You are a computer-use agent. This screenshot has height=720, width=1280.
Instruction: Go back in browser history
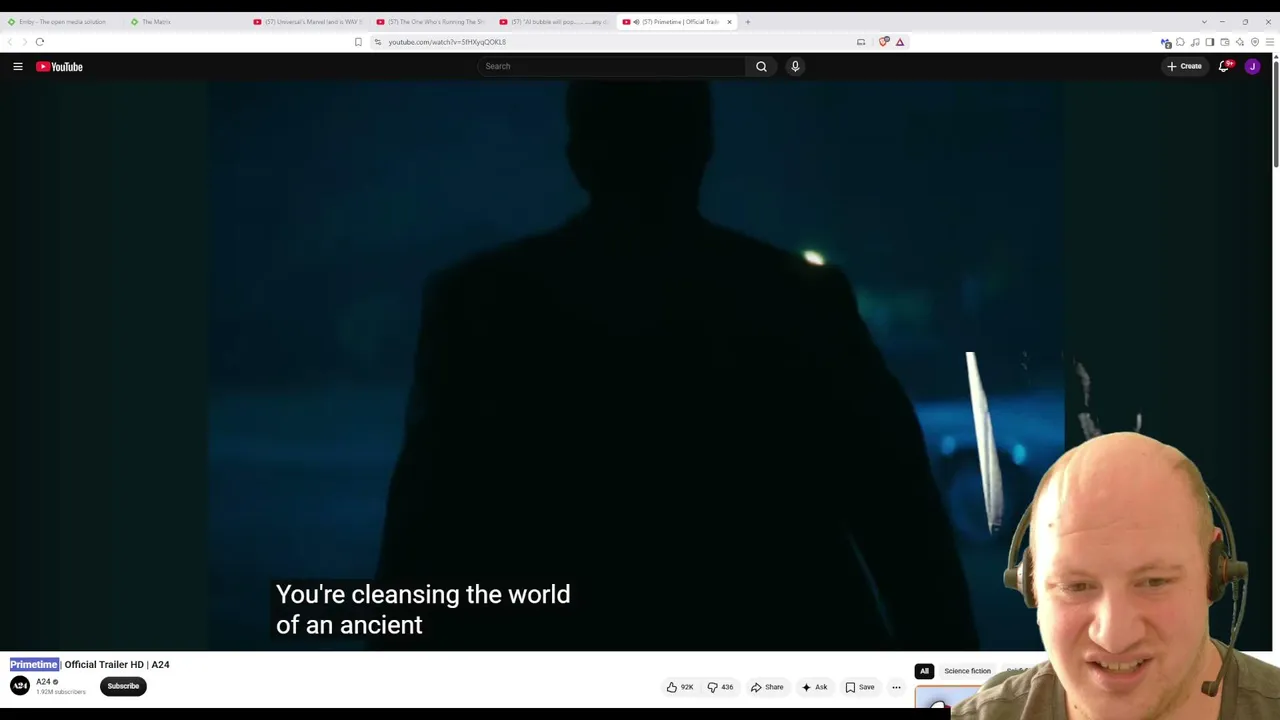click(x=10, y=42)
